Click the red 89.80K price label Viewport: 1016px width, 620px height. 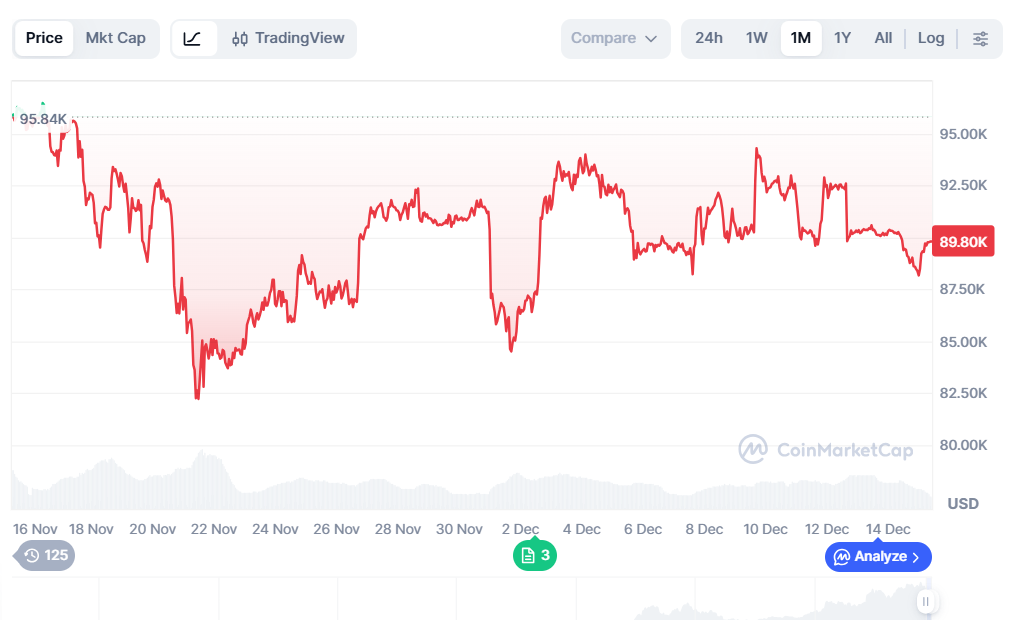(x=962, y=241)
